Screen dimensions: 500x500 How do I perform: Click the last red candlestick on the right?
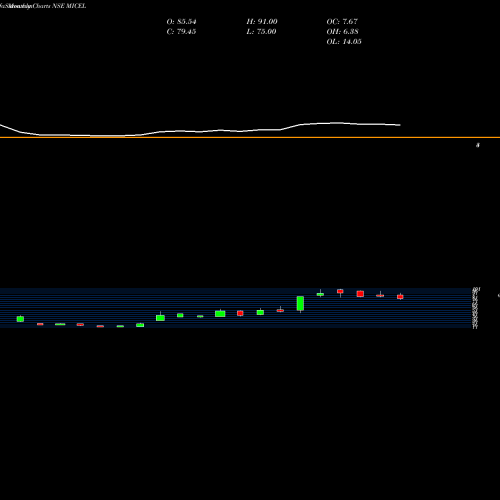[400, 297]
